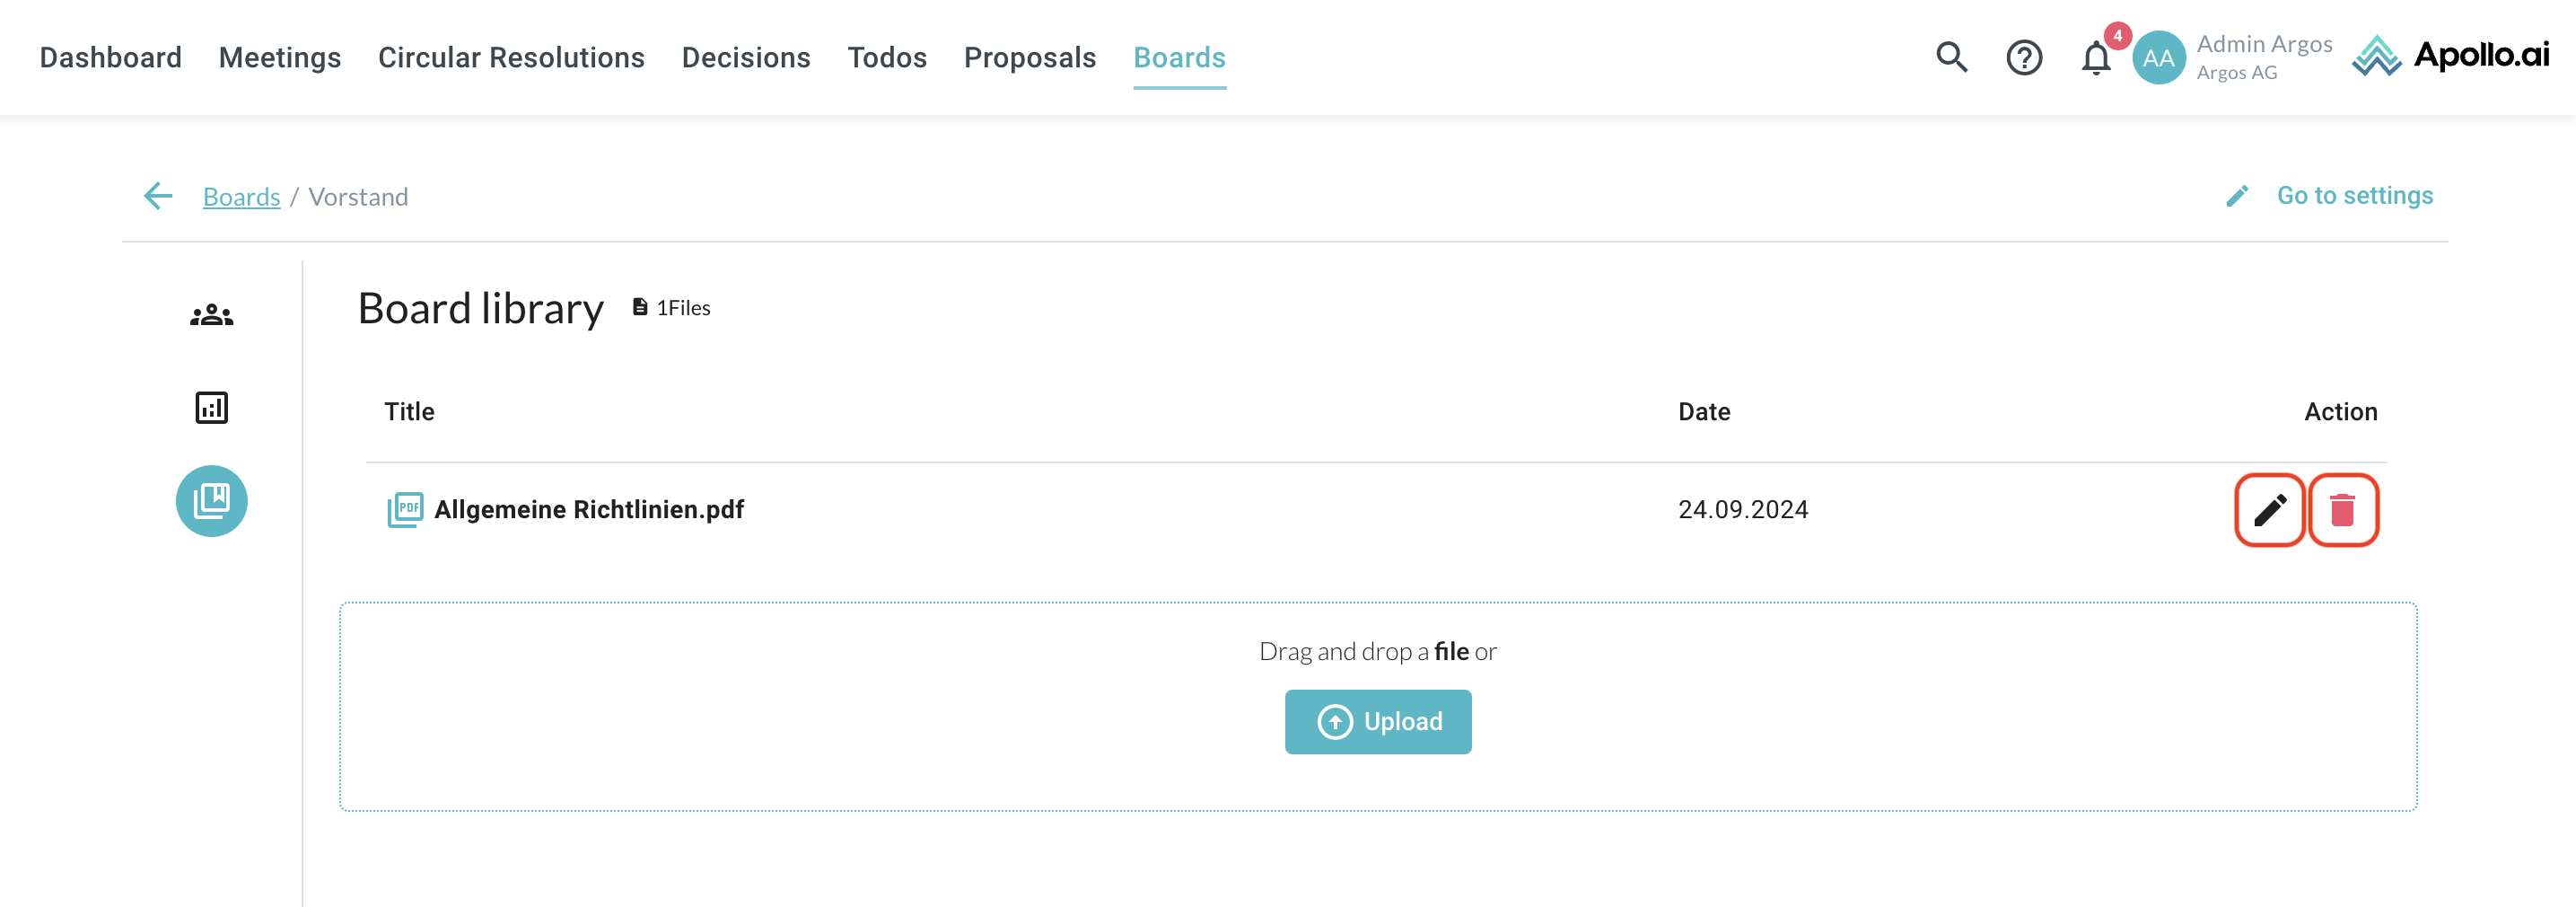Switch to the Meetings tab
This screenshot has height=907, width=2576.
pyautogui.click(x=280, y=58)
